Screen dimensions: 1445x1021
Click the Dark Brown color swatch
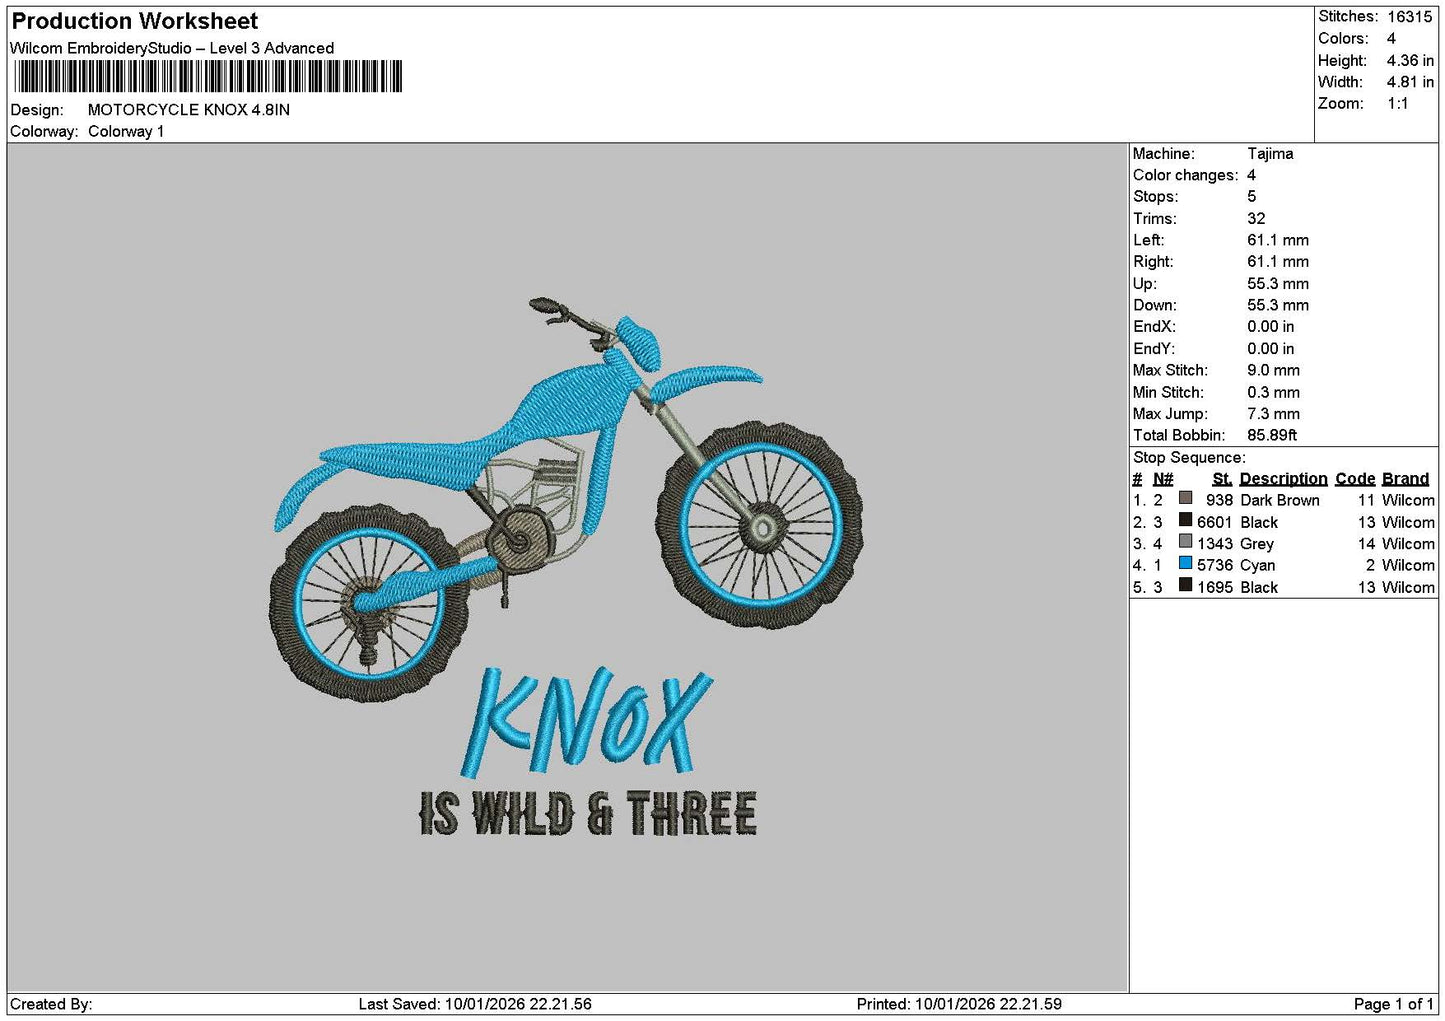[x=1185, y=498]
